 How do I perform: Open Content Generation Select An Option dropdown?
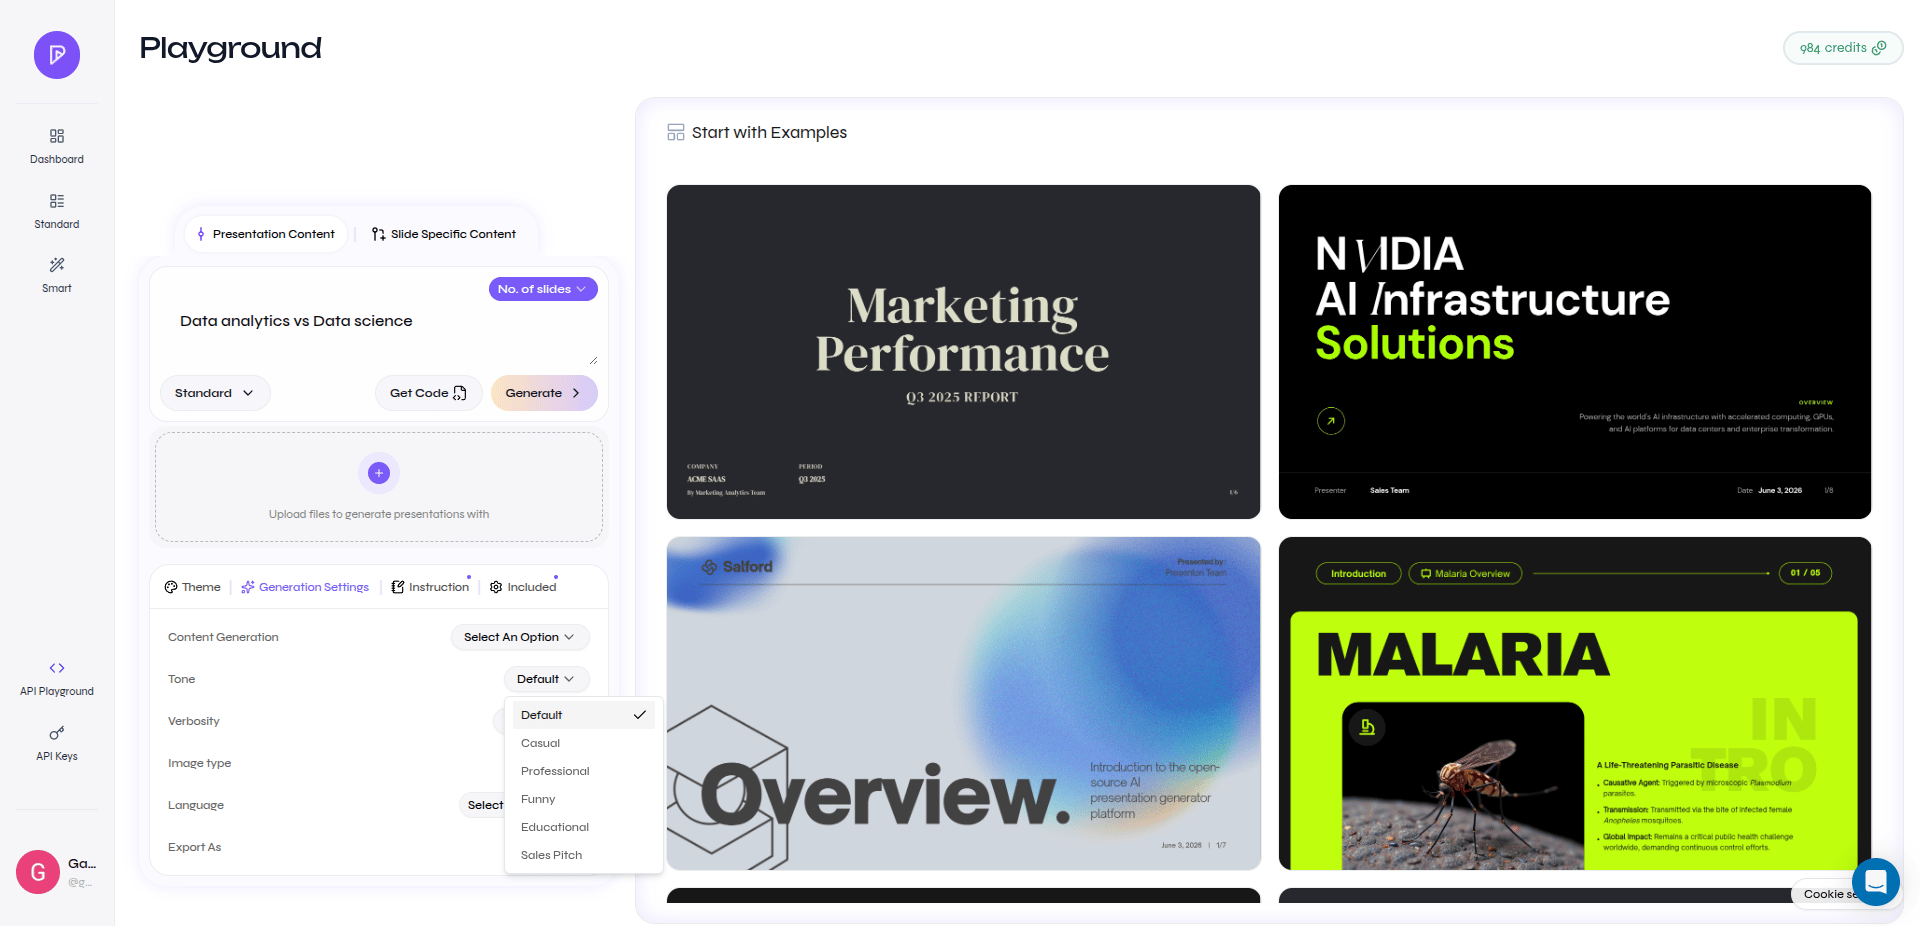click(x=520, y=637)
